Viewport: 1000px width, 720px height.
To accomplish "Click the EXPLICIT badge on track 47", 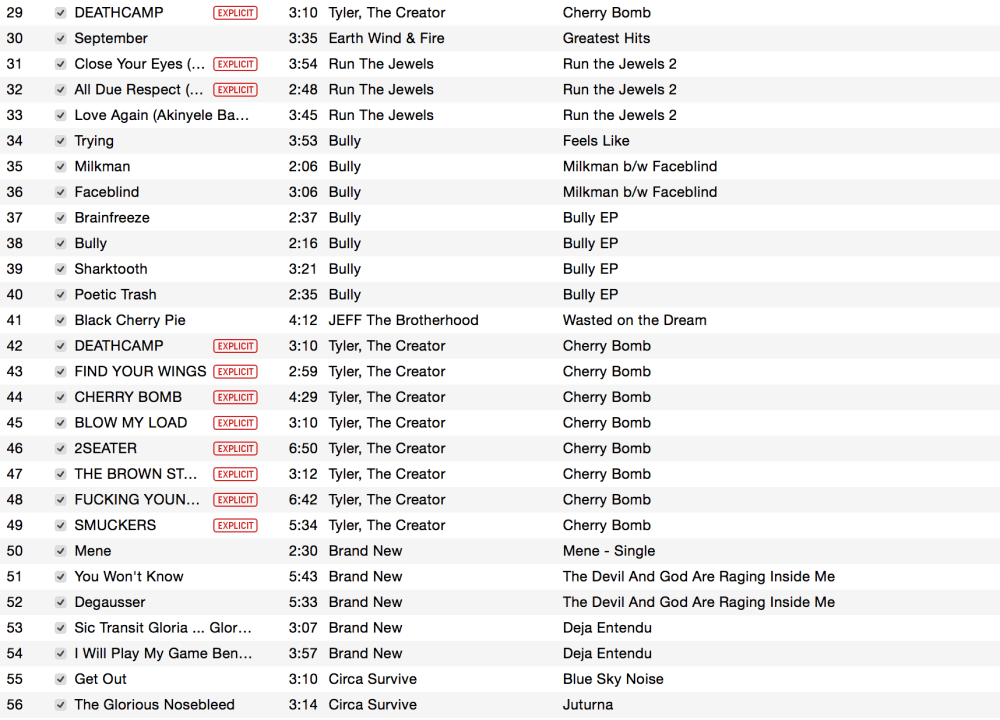I will point(235,474).
